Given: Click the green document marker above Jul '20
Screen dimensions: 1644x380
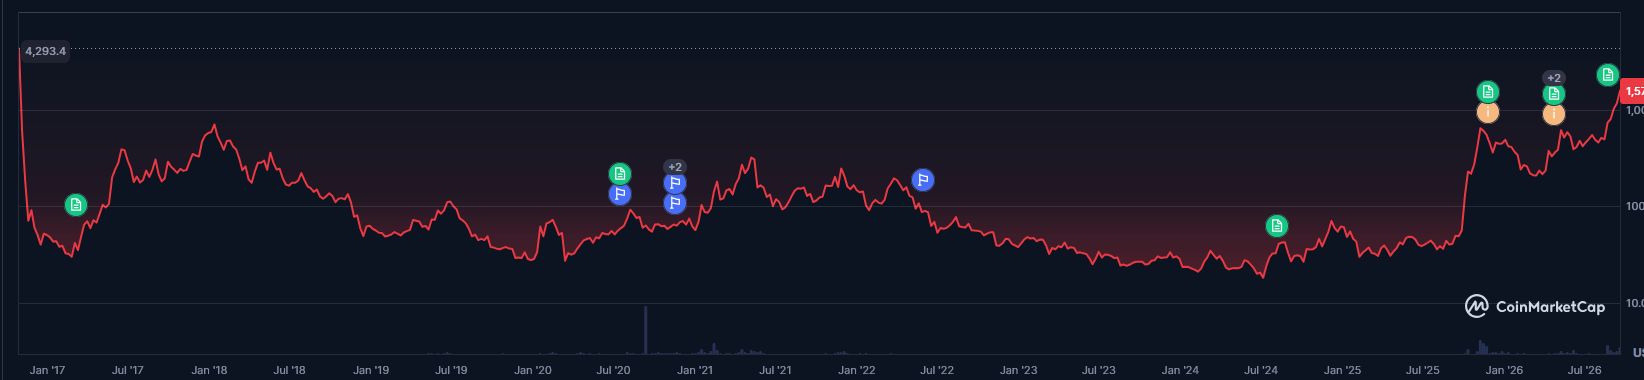Looking at the screenshot, I should 620,174.
